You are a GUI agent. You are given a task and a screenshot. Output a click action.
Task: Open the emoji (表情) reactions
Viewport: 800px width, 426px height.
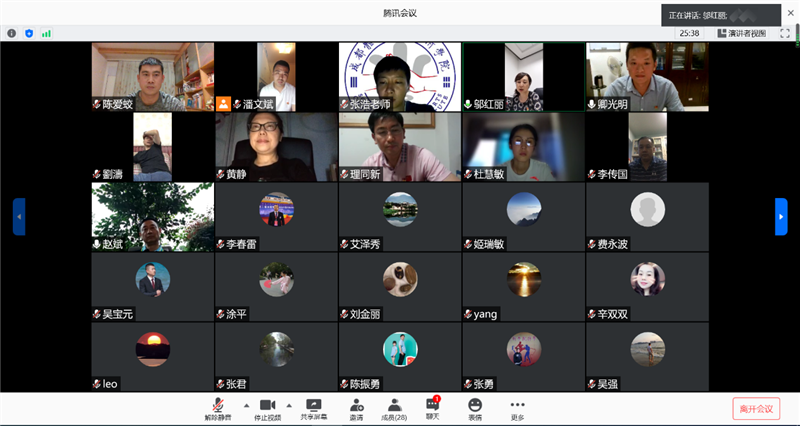point(475,405)
